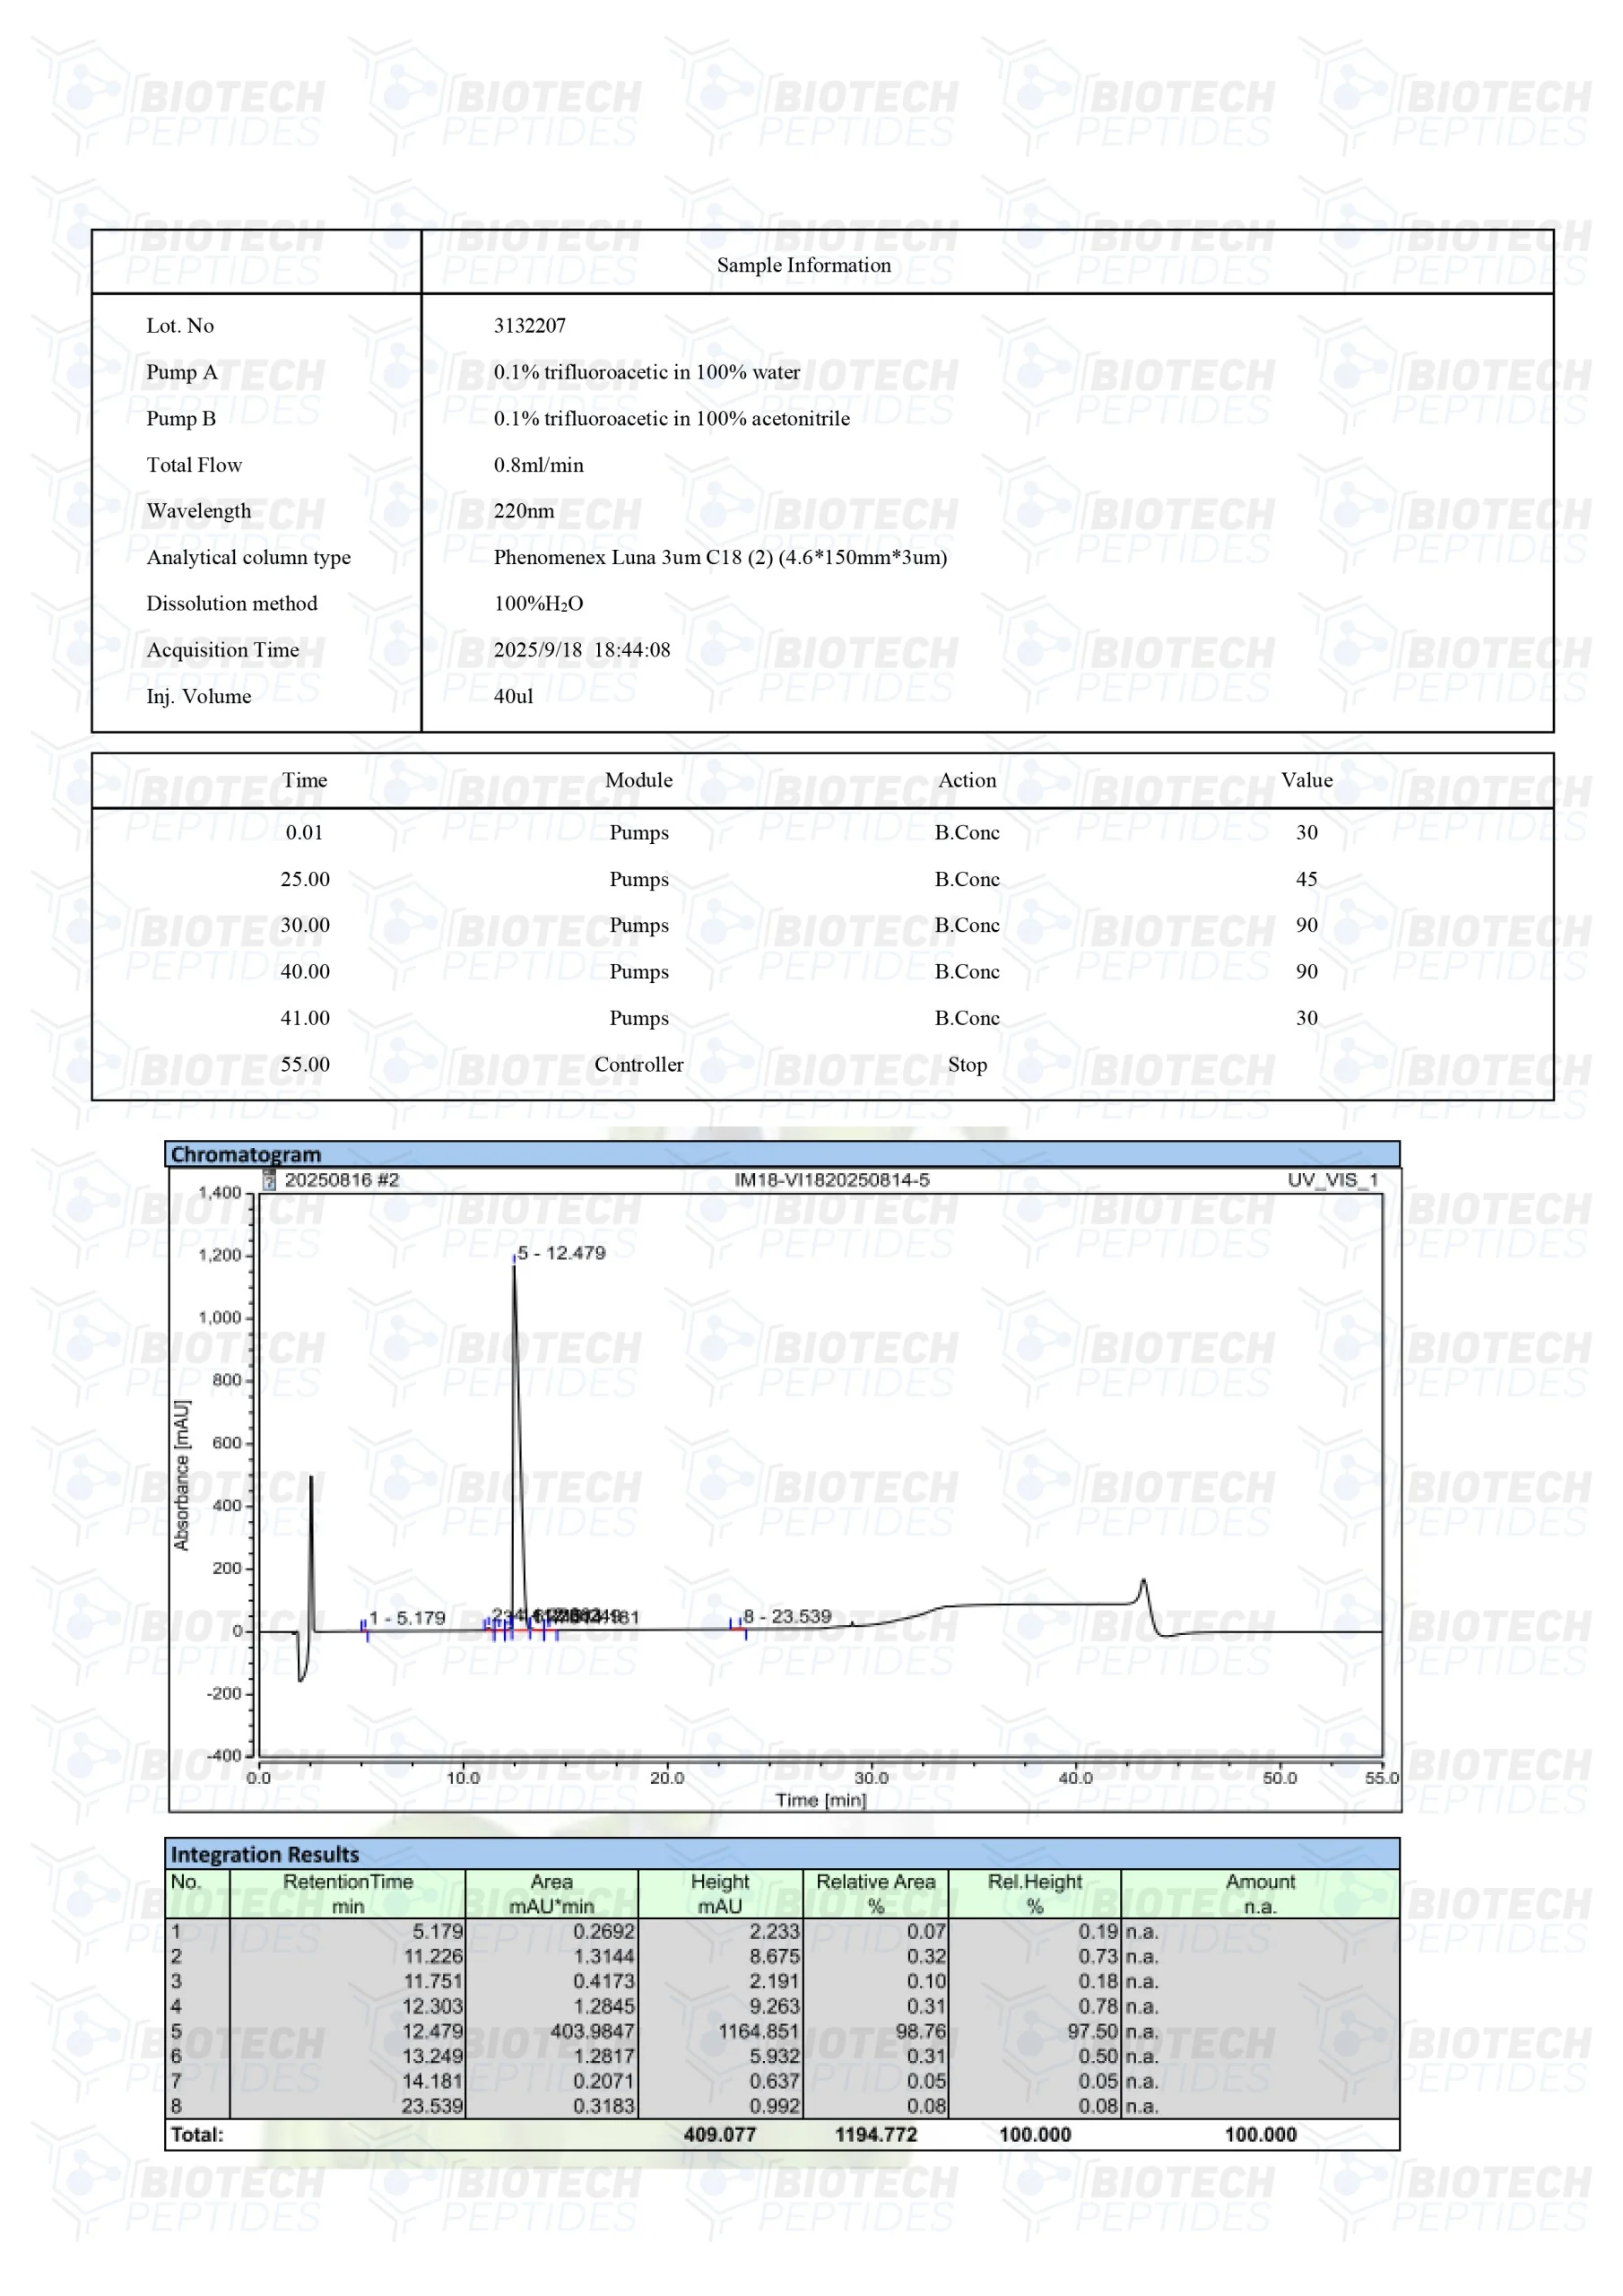Click the IM18-VI1820250814-5 sample title
The height and width of the screenshot is (2296, 1623).
coord(831,1180)
